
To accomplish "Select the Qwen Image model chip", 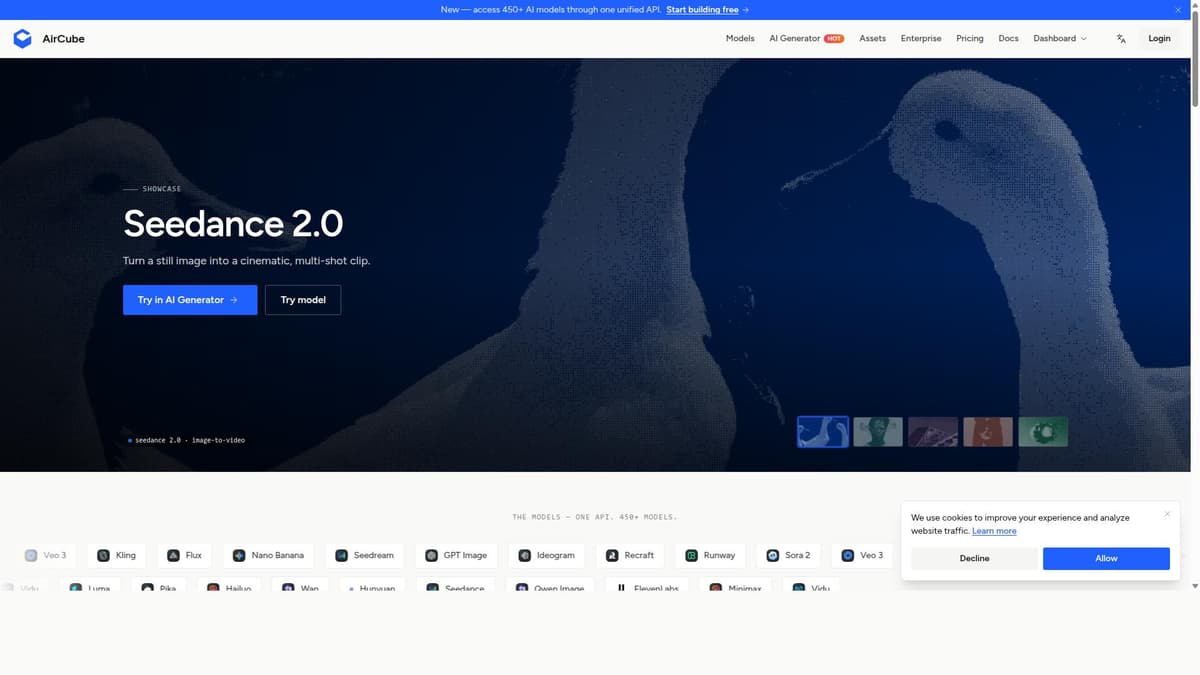I will click(x=550, y=586).
